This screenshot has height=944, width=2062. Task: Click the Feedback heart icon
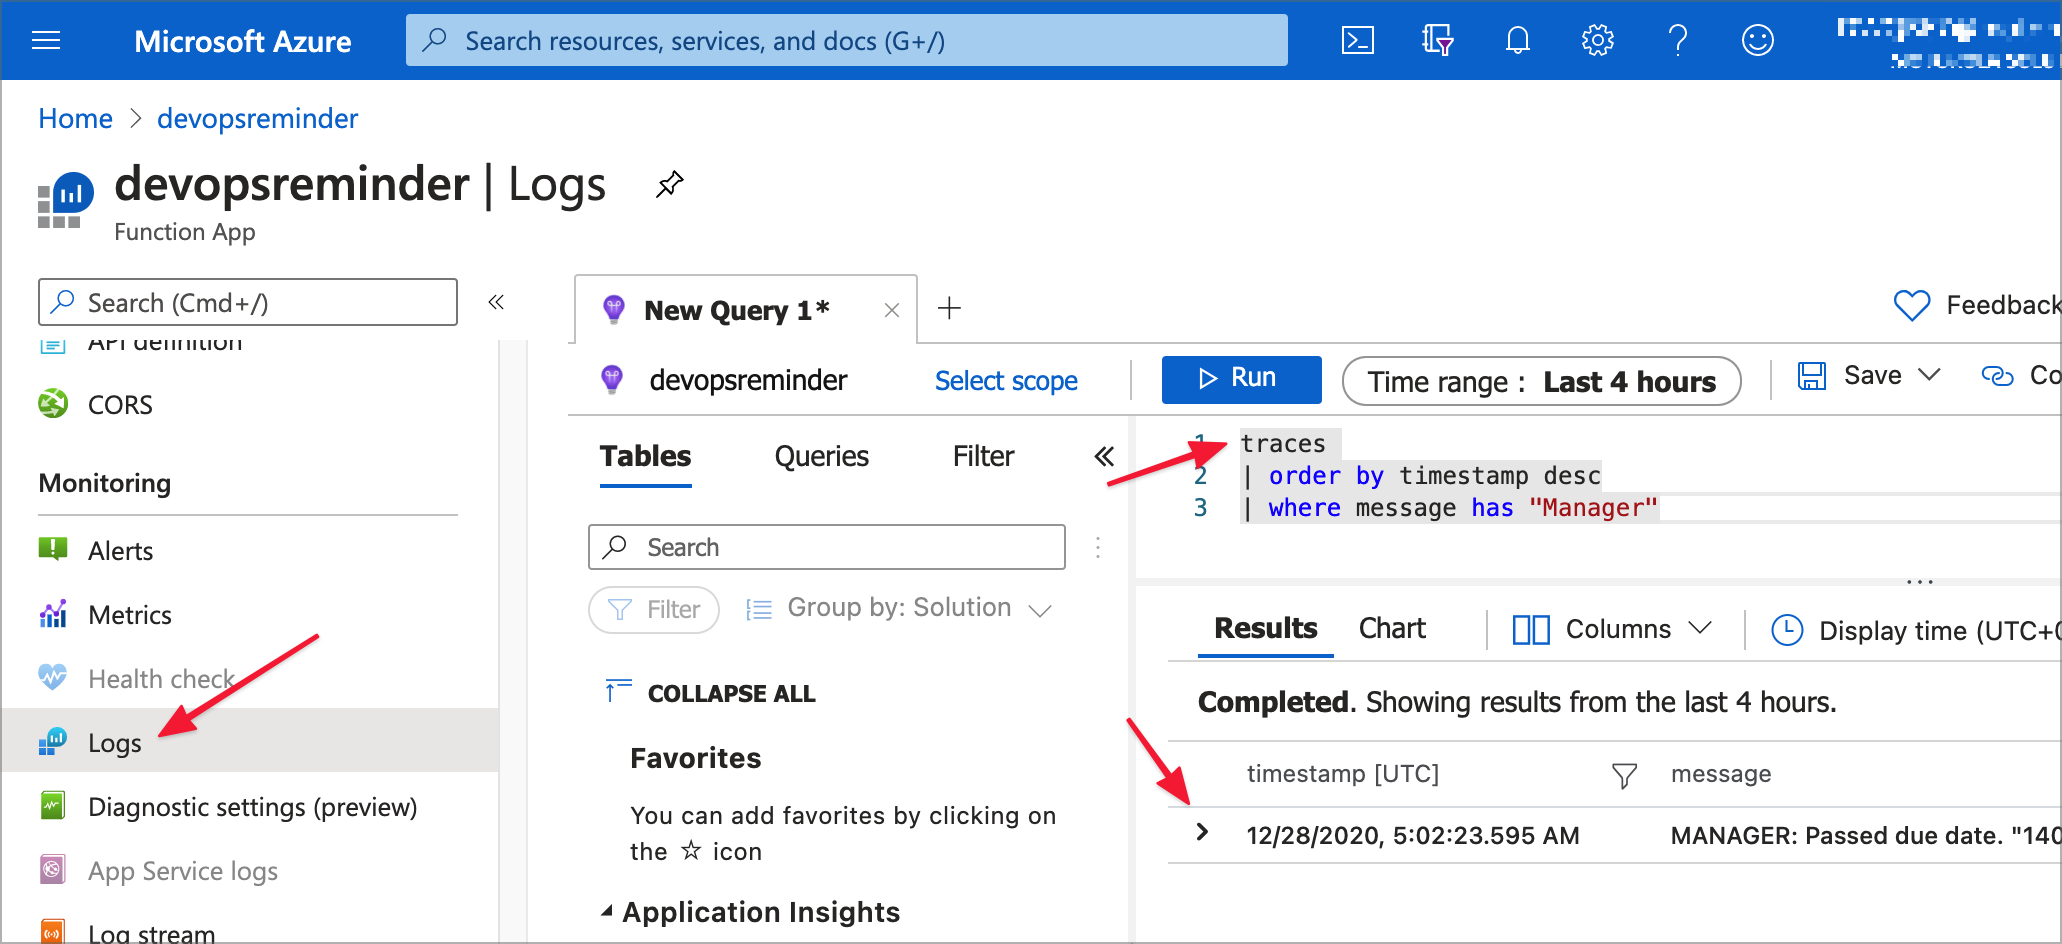1911,305
